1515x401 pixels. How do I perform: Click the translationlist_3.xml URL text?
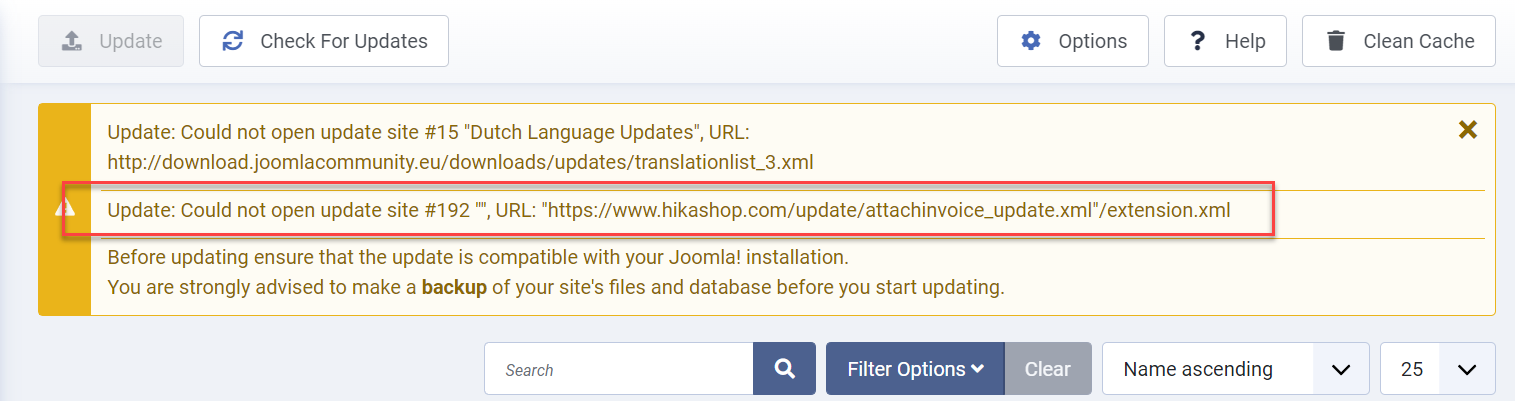[467, 161]
